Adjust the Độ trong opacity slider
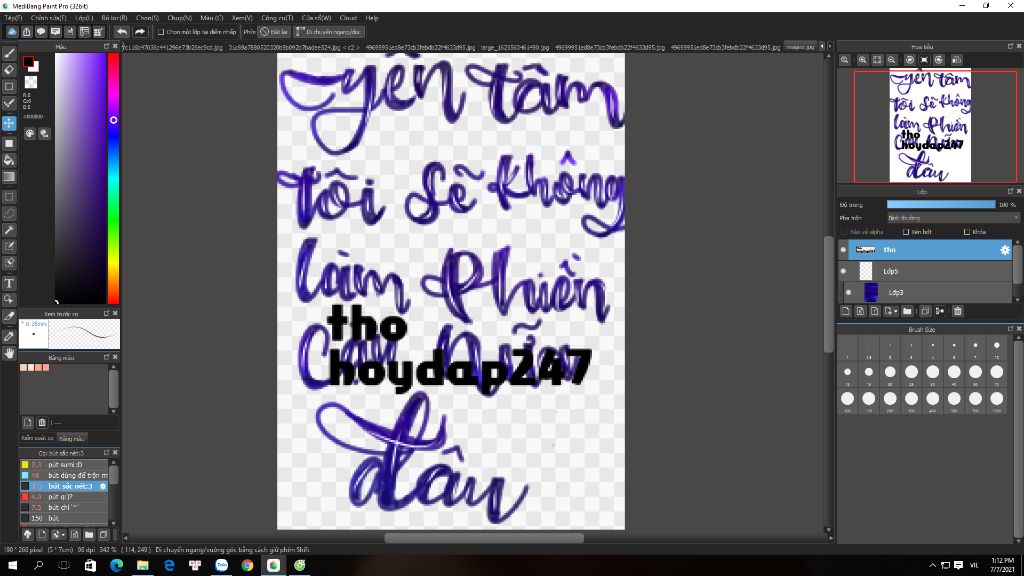 (940, 204)
